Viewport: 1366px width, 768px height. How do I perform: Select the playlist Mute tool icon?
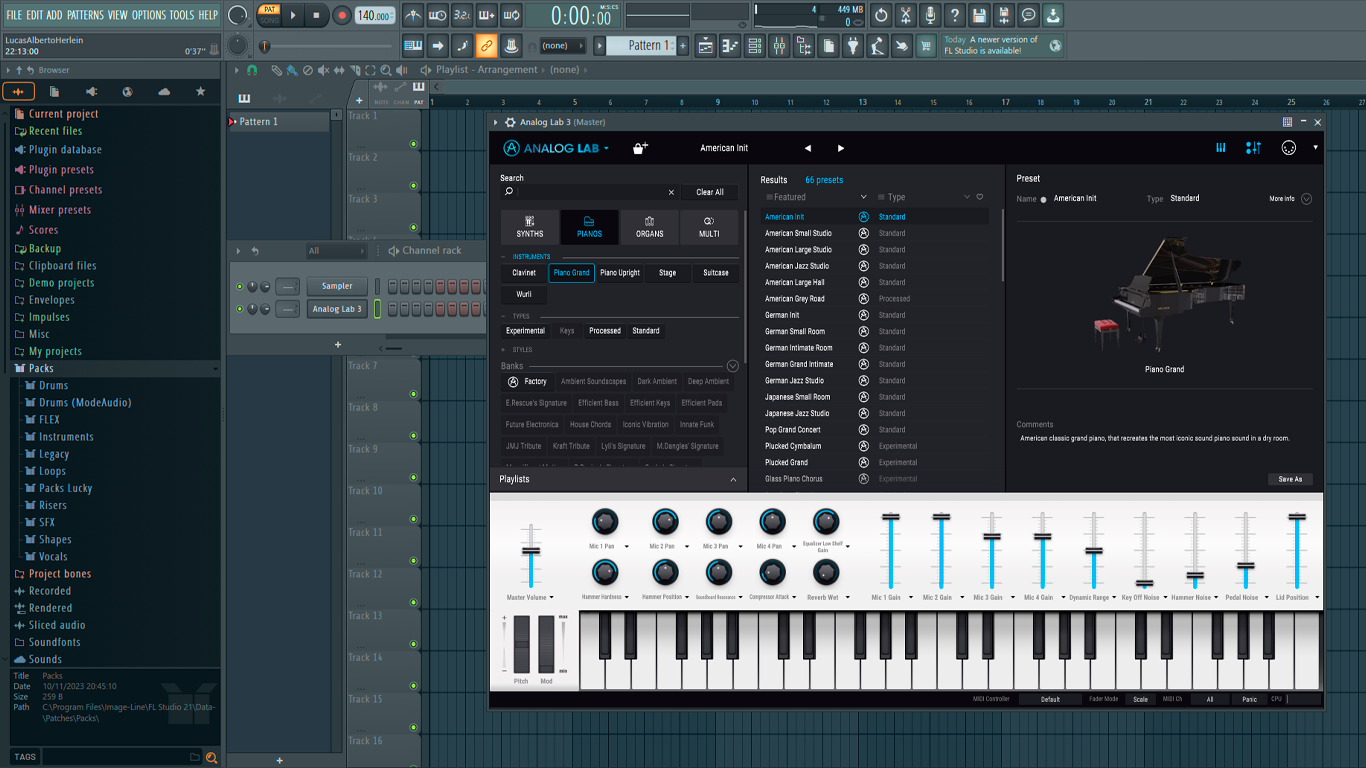324,70
